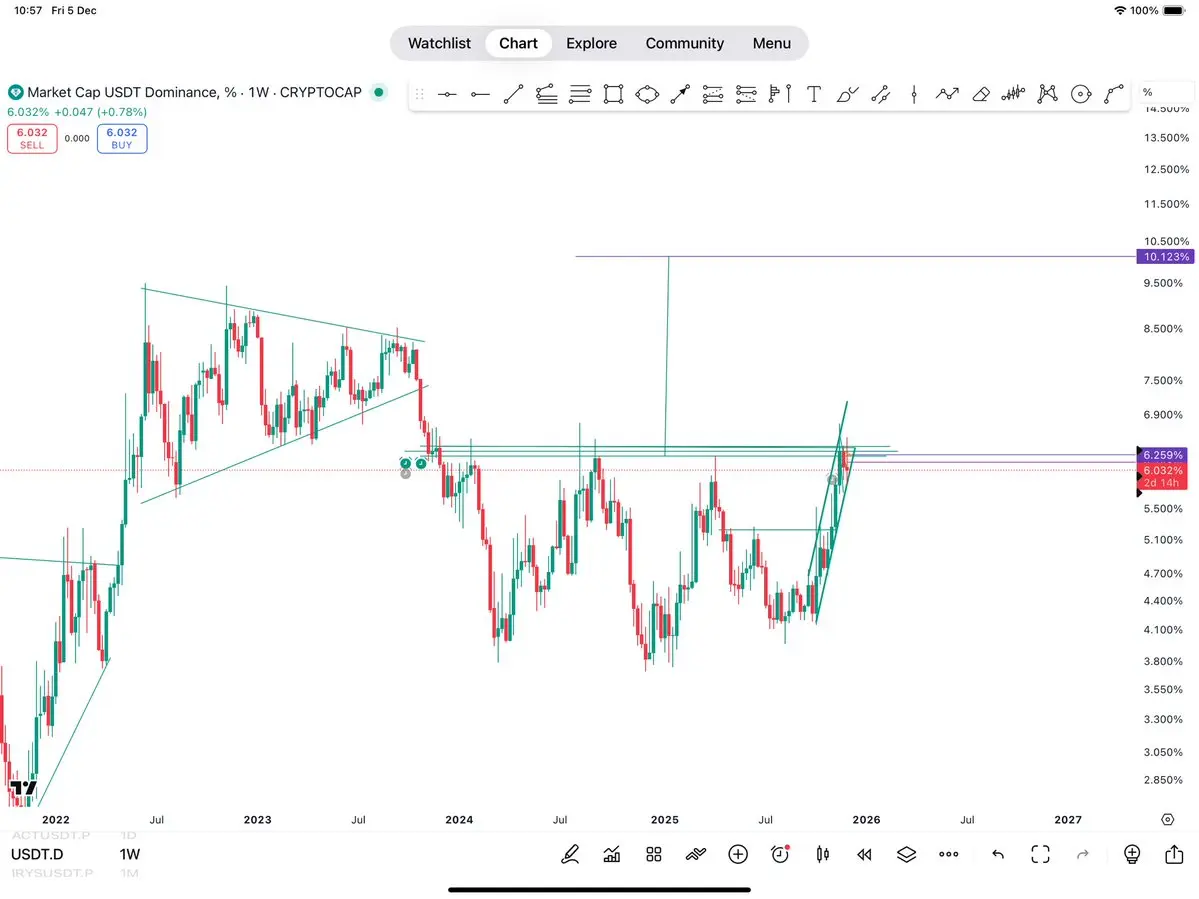1199x899 pixels.
Task: Select the horizontal line drawing tool
Action: [447, 94]
